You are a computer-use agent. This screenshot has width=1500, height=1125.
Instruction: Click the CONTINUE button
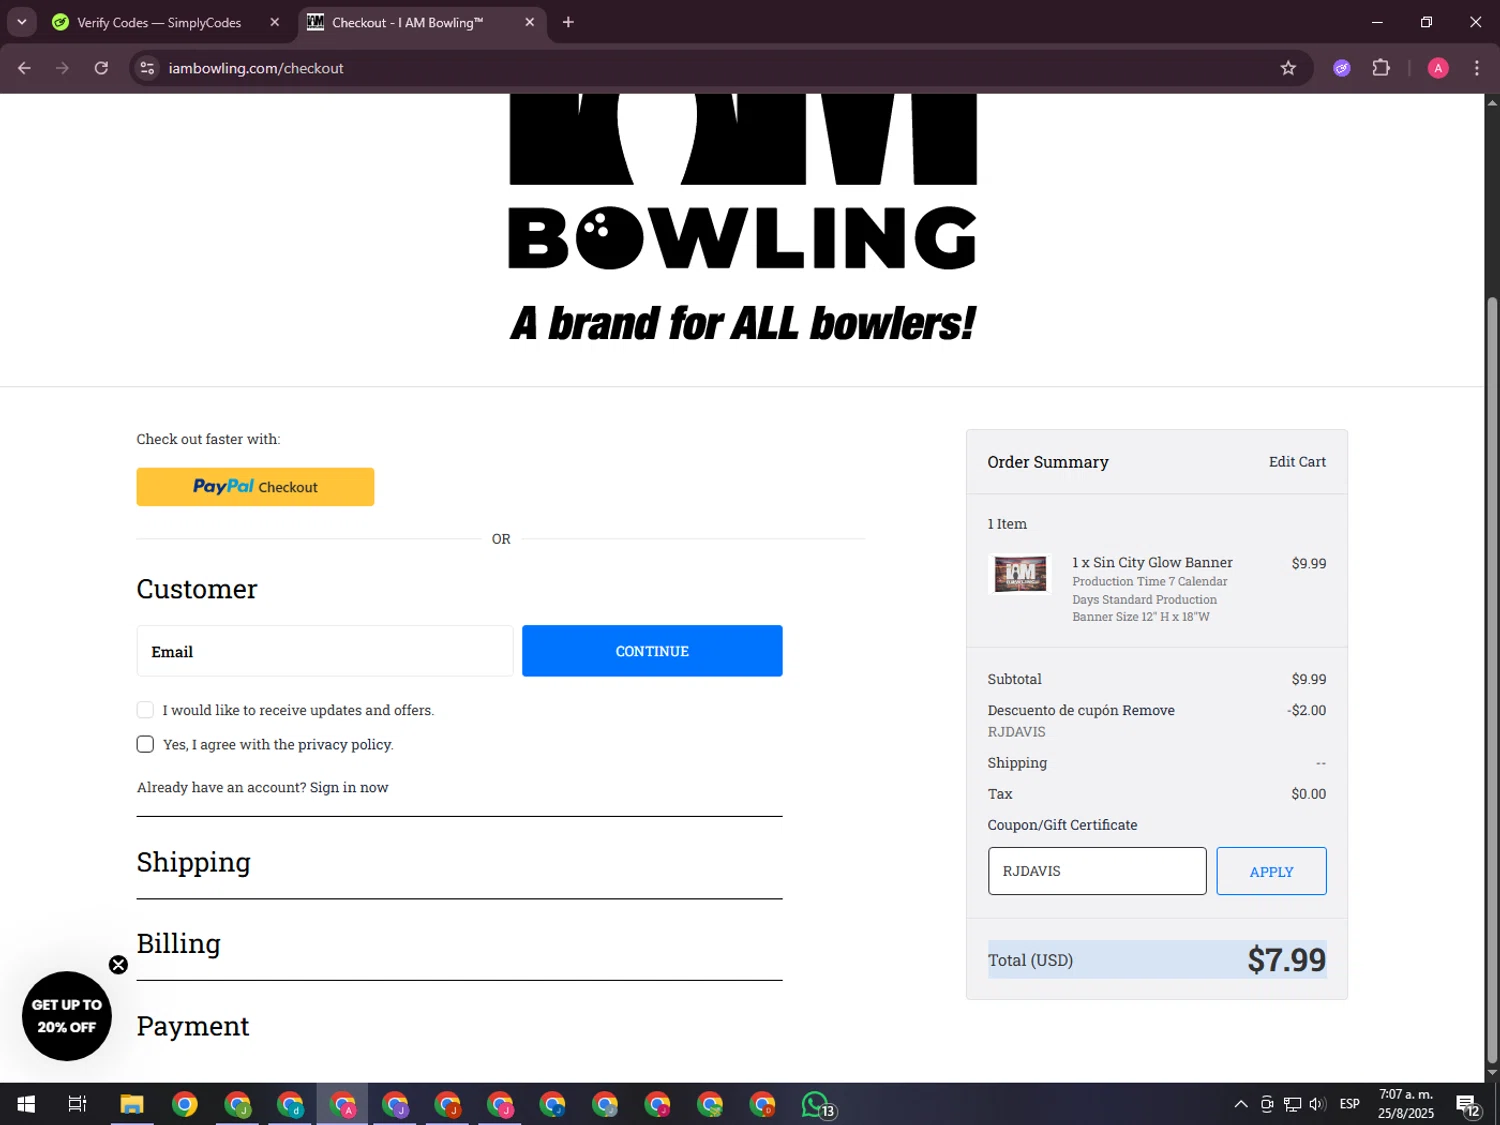[x=652, y=651]
